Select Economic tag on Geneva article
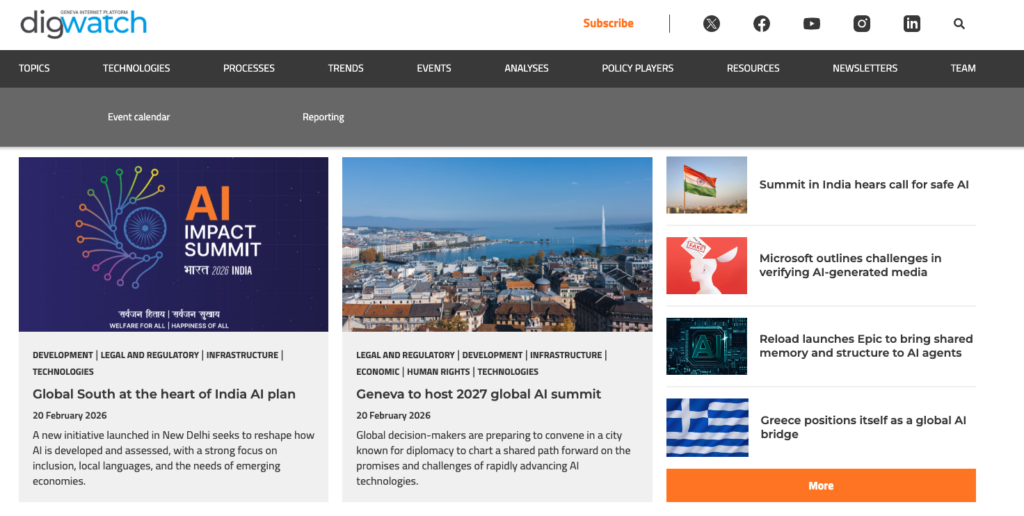Image resolution: width=1024 pixels, height=516 pixels. click(x=377, y=372)
